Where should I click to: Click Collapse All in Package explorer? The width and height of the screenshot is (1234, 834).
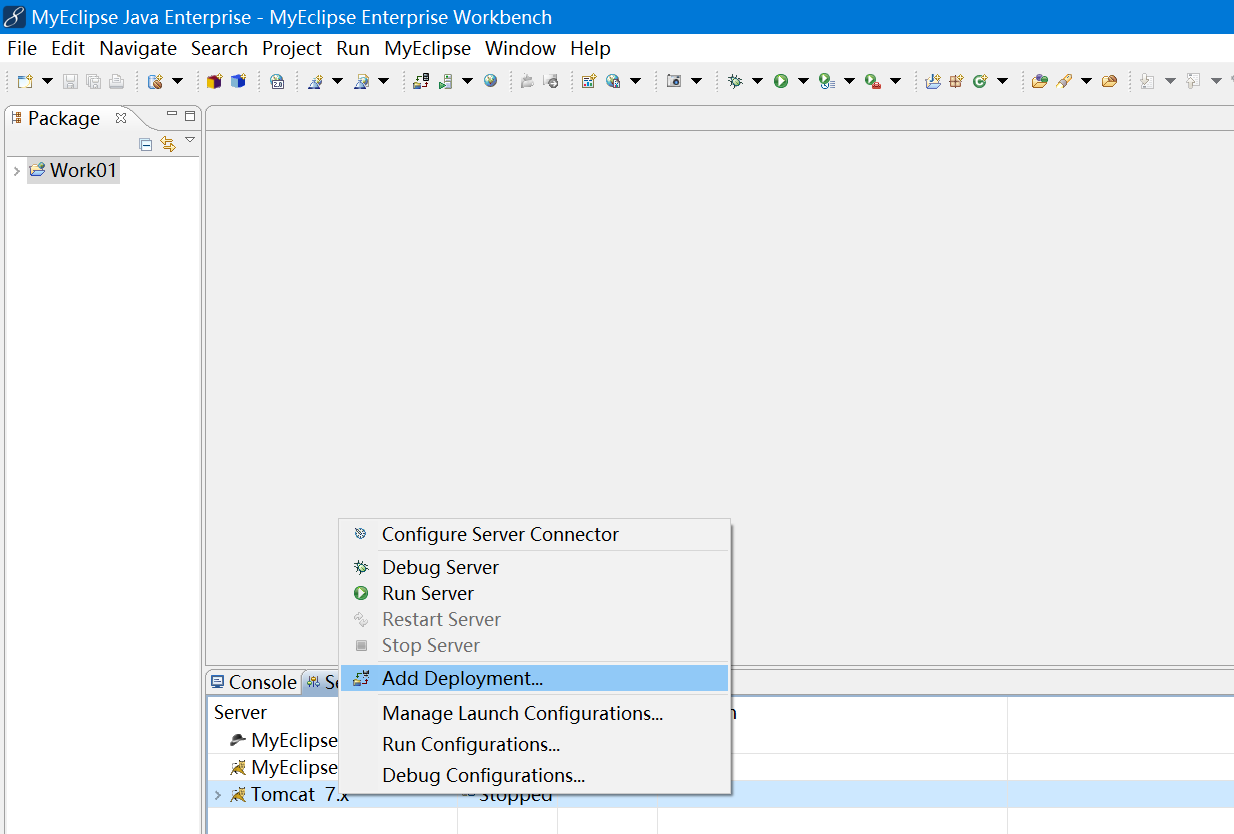(146, 144)
